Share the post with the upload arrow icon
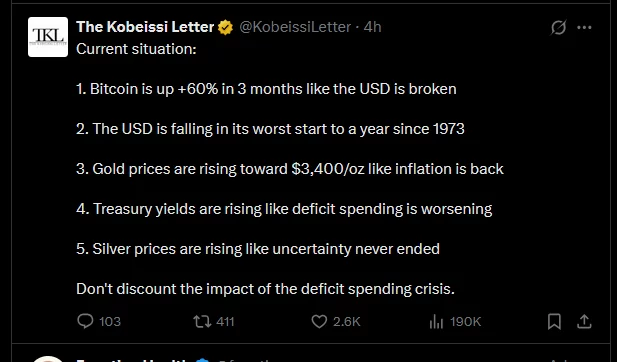Image resolution: width=617 pixels, height=362 pixels. [584, 321]
